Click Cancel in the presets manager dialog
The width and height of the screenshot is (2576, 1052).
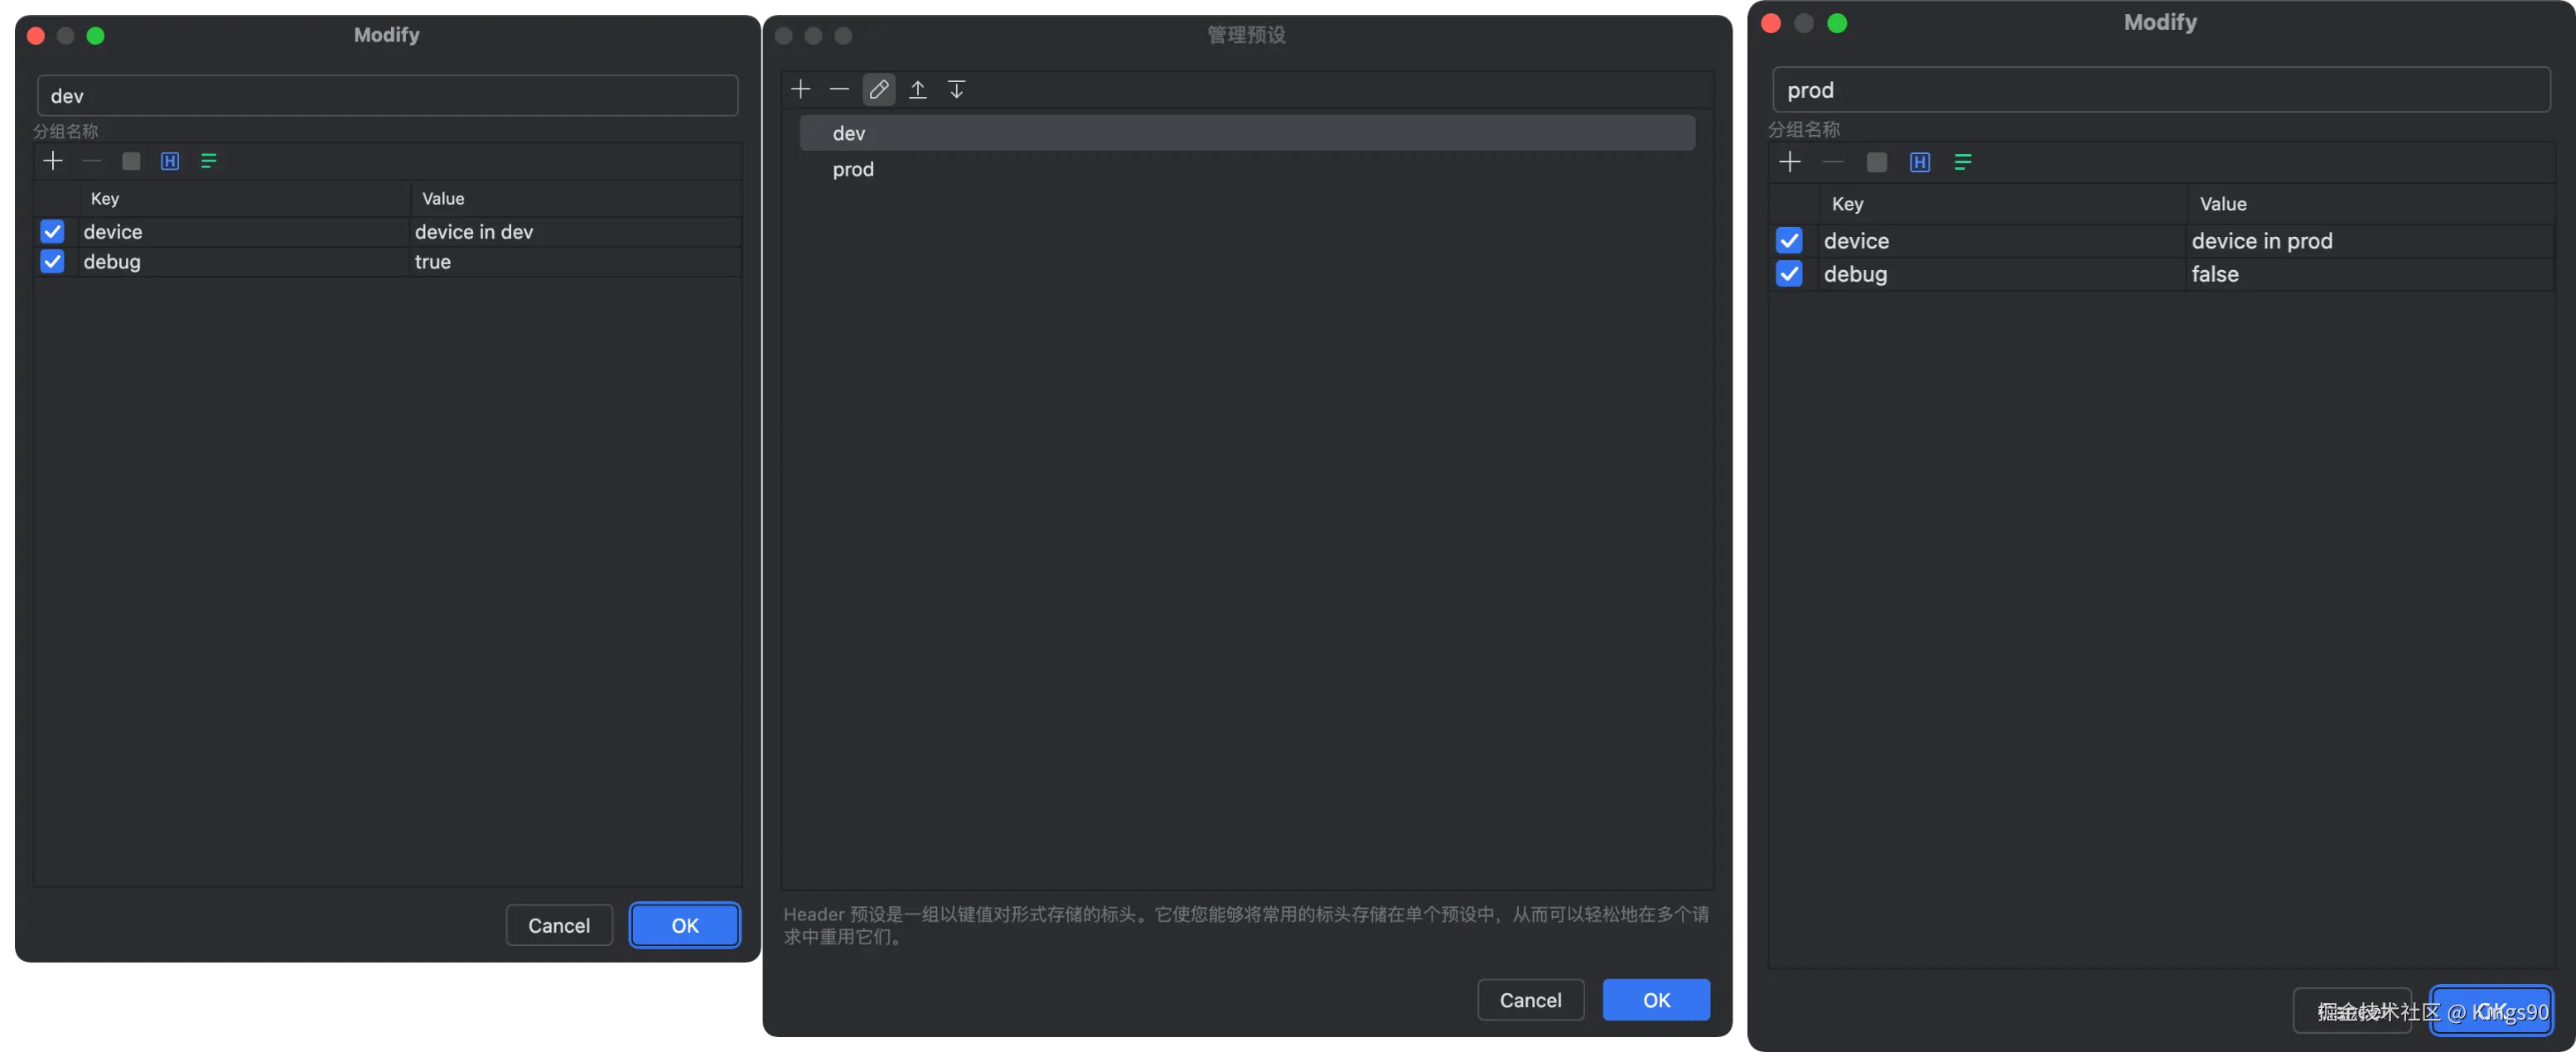tap(1530, 1000)
